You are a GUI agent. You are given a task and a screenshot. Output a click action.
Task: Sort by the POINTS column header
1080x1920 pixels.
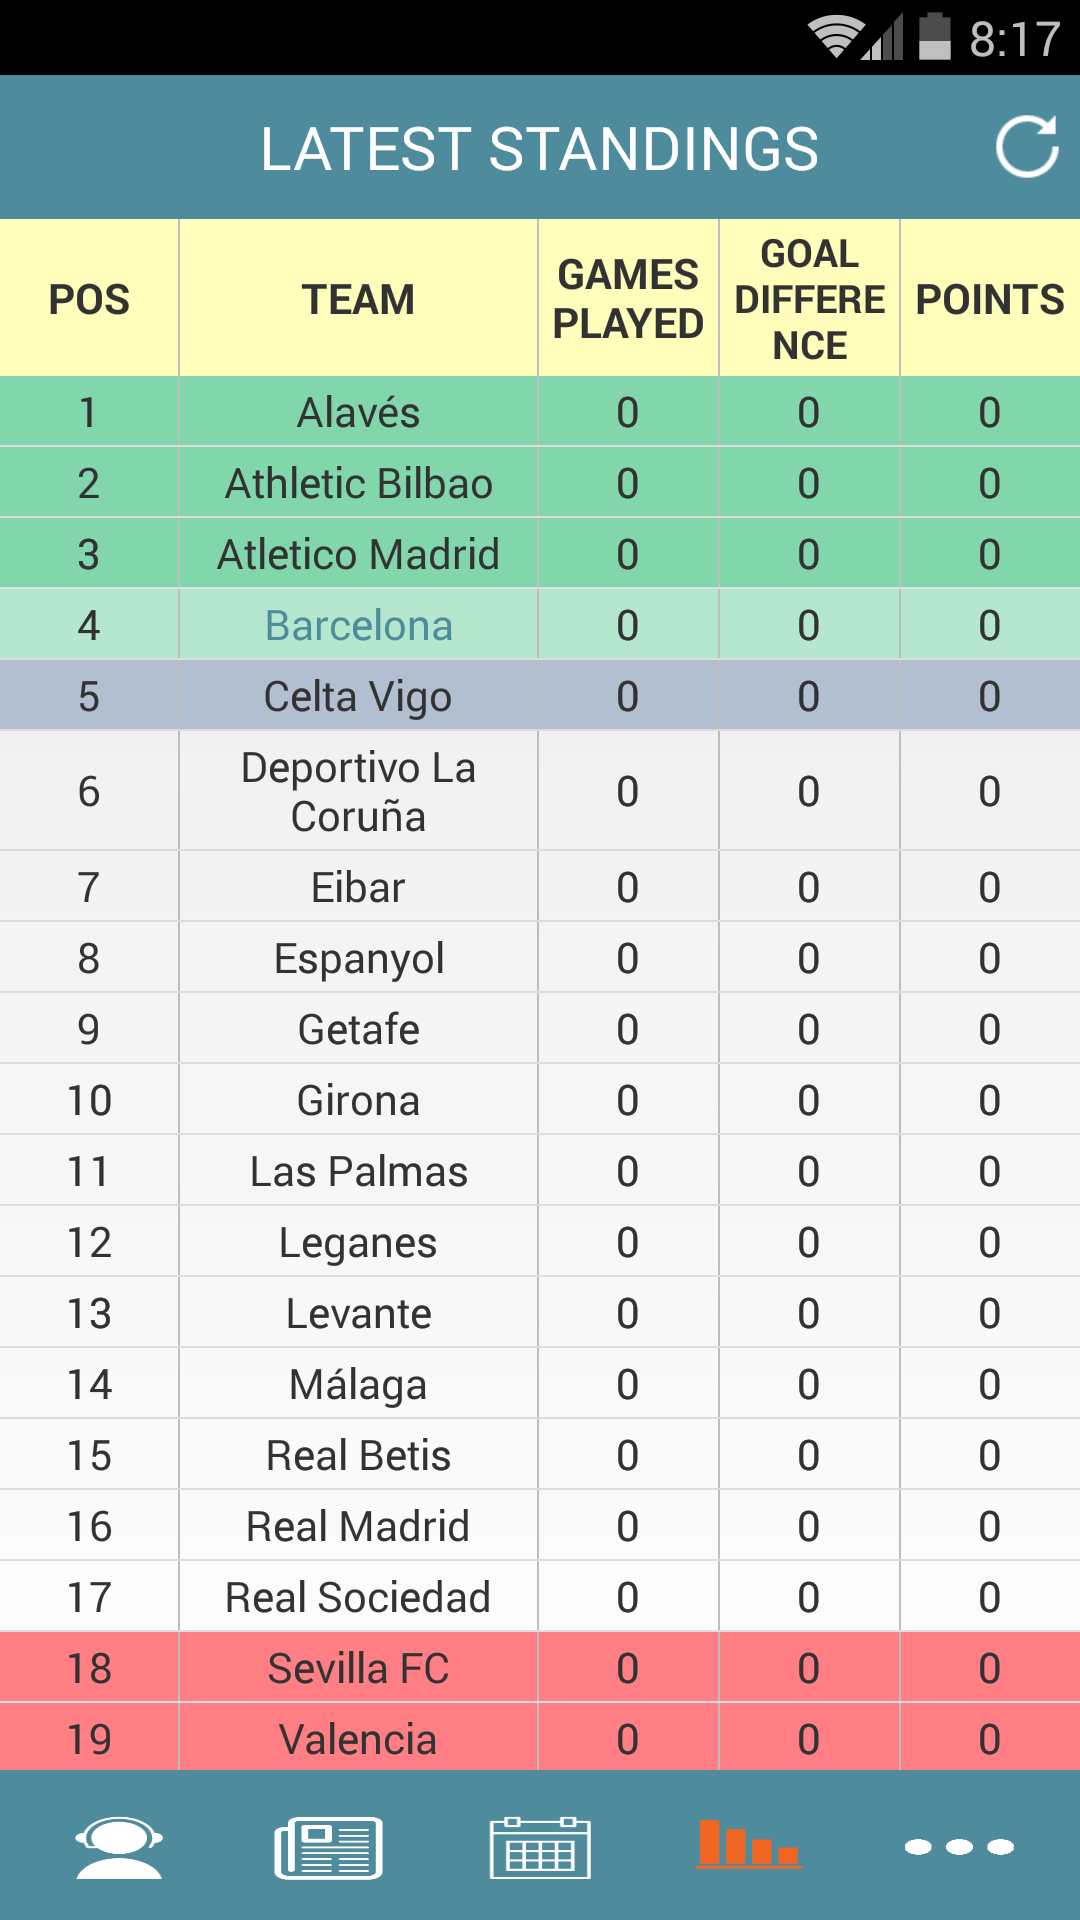[990, 299]
